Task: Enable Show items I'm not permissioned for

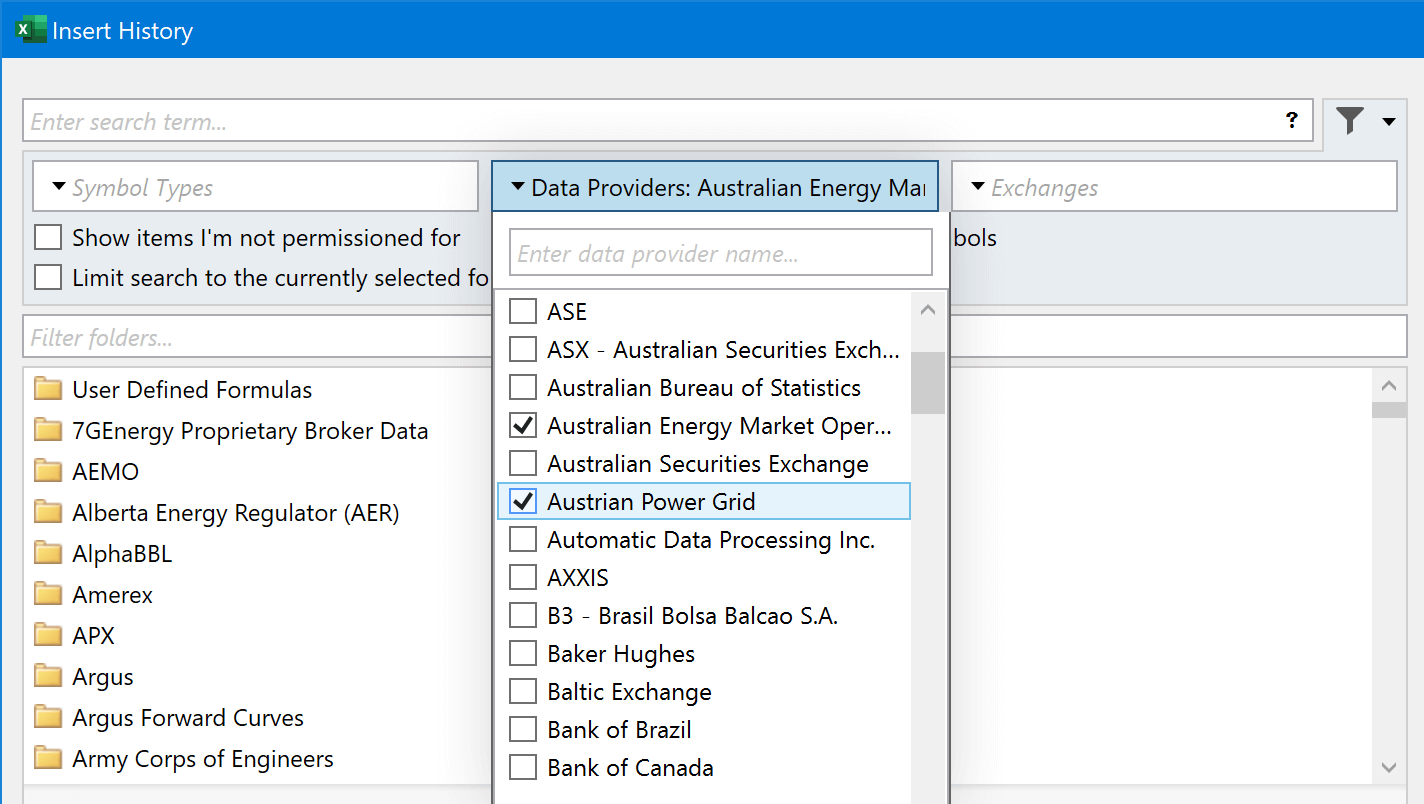Action: (48, 238)
